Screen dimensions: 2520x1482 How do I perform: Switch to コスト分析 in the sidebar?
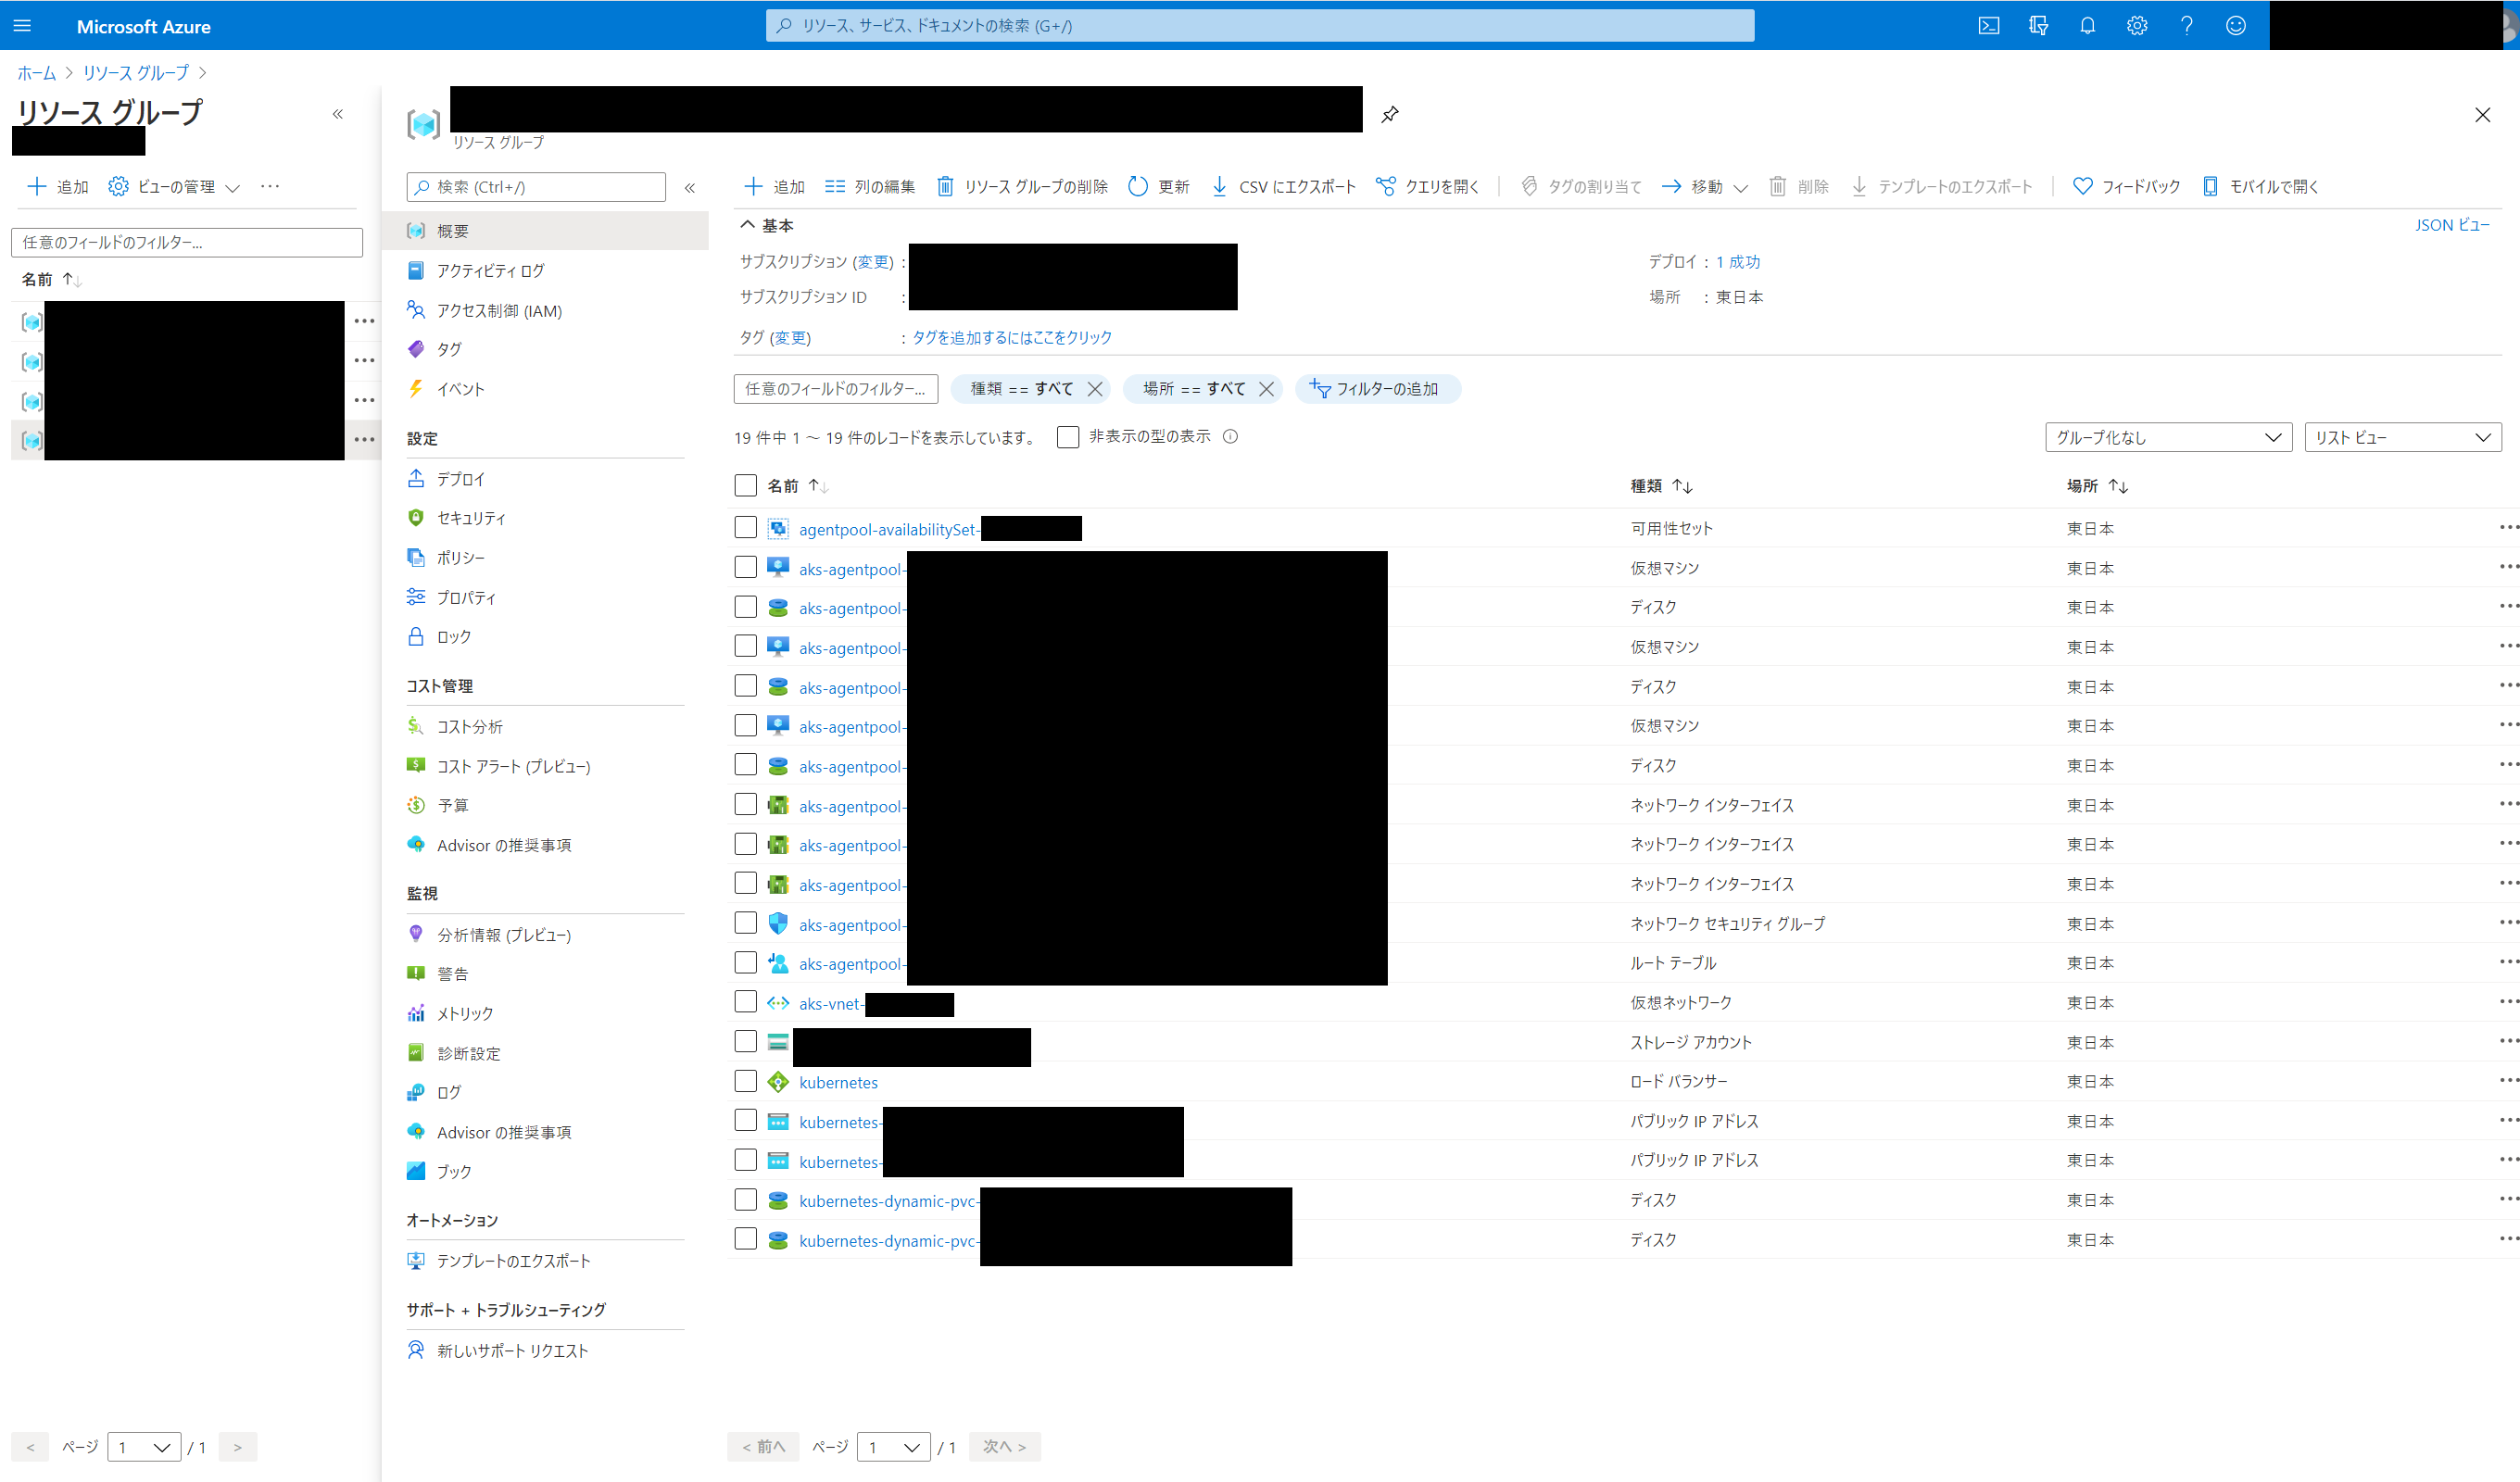(471, 726)
